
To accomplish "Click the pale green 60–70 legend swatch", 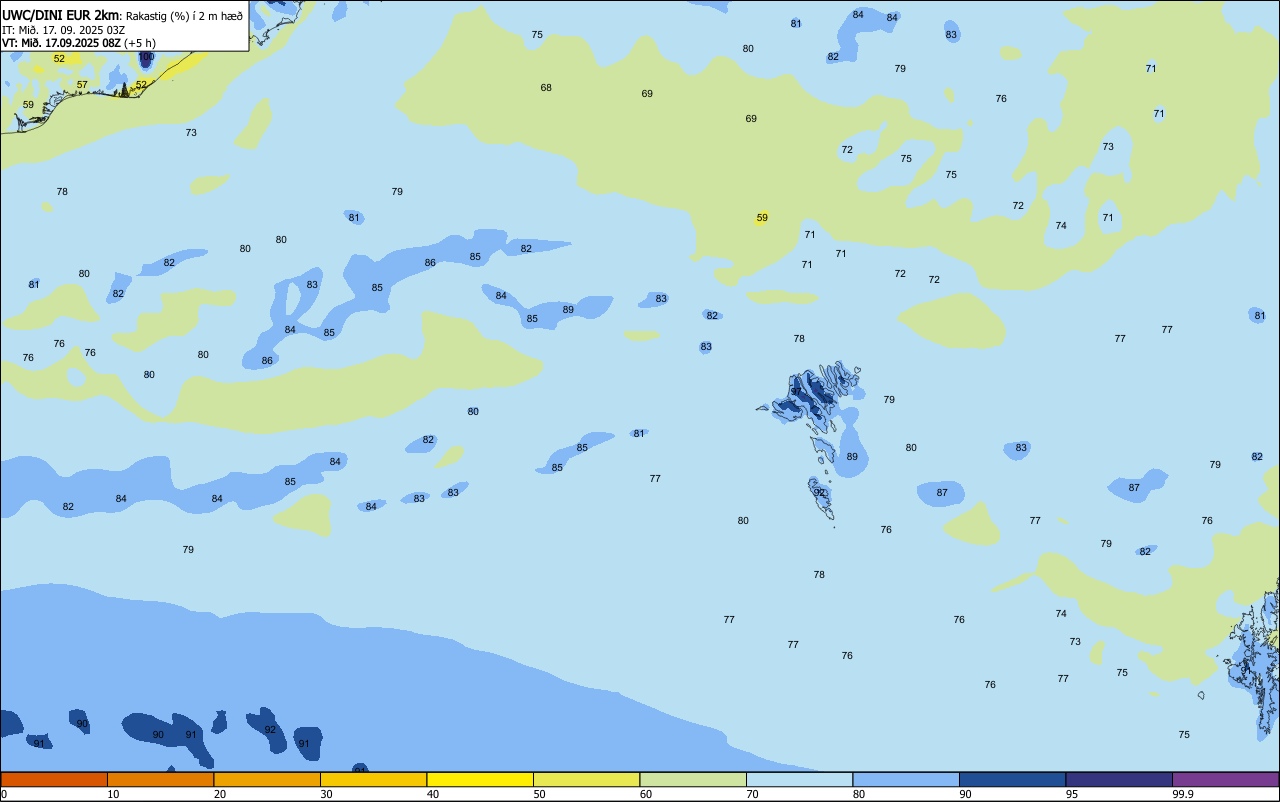I will [x=693, y=779].
